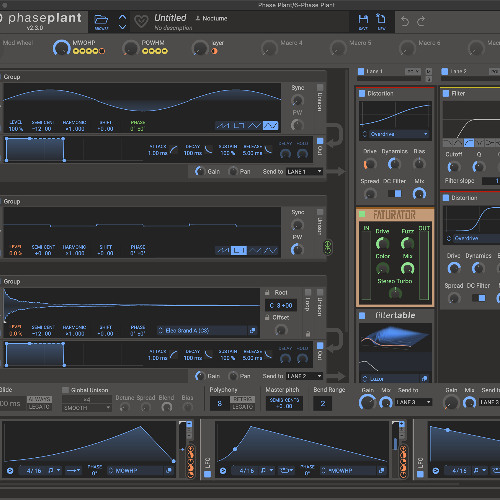Viewport: 500px width, 500px height.
Task: Click the Master pitch semi cents field
Action: click(x=284, y=403)
